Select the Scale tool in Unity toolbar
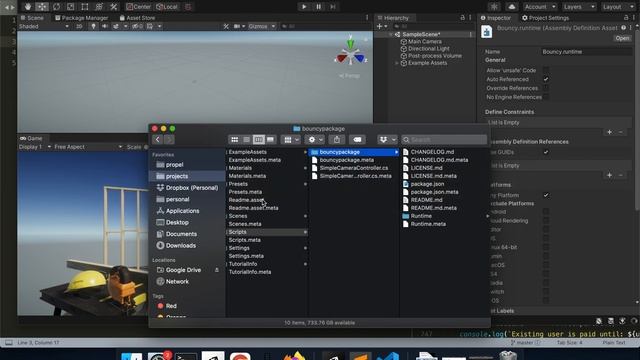The height and width of the screenshot is (360, 640). tap(71, 7)
